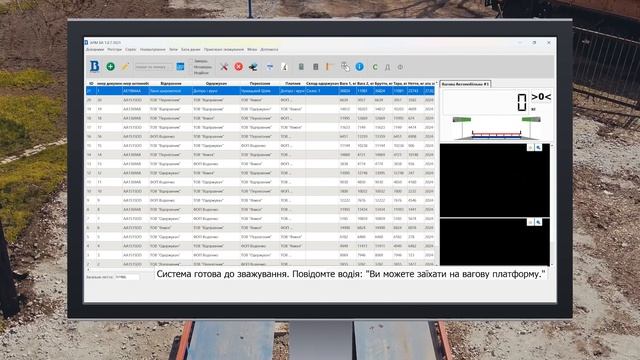Image resolution: width=640 pixels, height=360 pixels.
Task: Zero the scale with the >0< button
Action: tap(541, 97)
